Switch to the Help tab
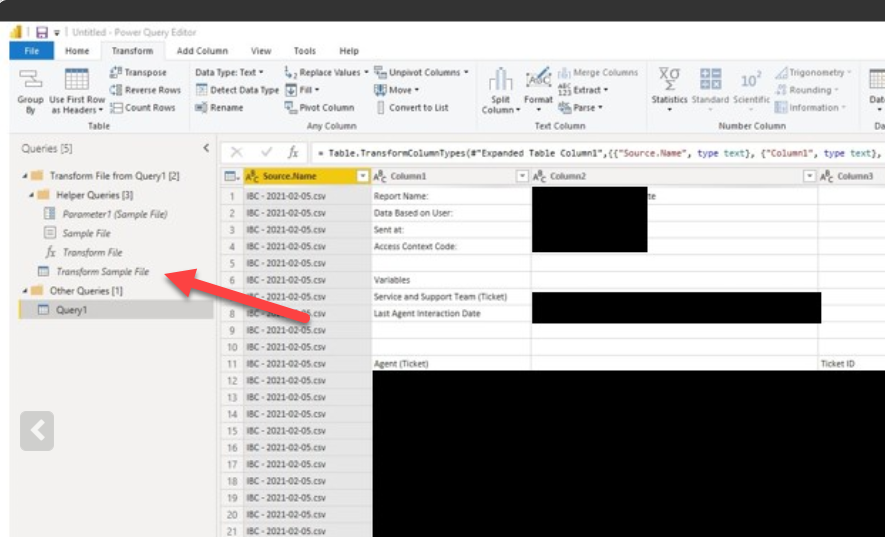Viewport: 885px width, 537px height. [x=349, y=51]
